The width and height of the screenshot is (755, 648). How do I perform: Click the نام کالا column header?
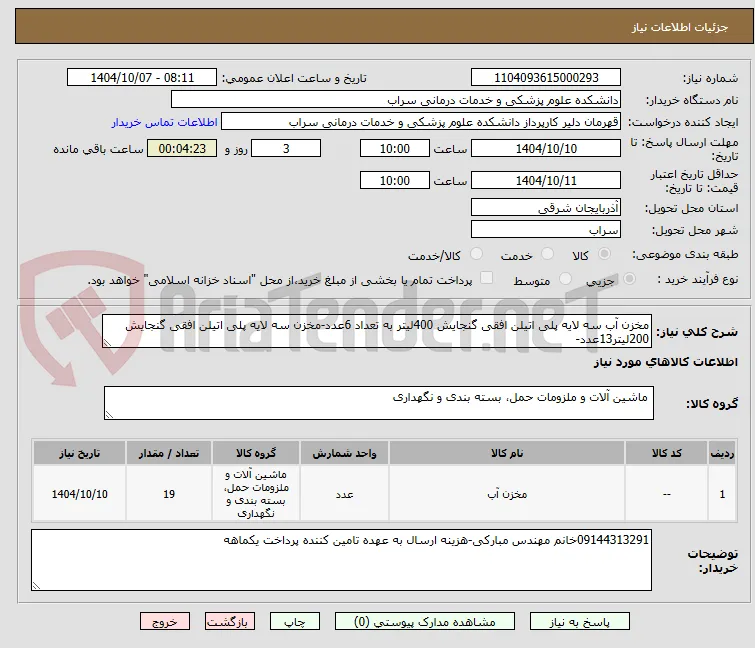[507, 453]
